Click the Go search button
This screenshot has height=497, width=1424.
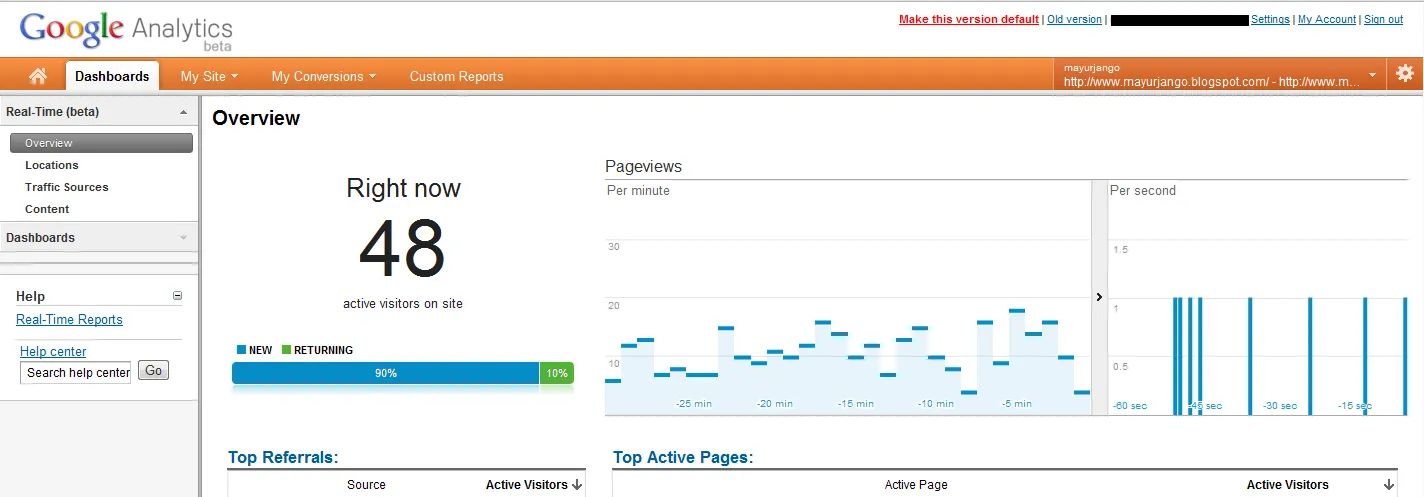[x=153, y=371]
